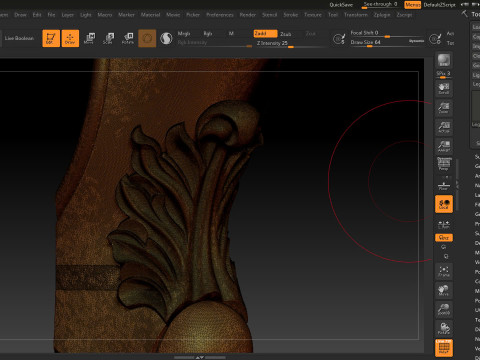Click the QuickSave button

pos(341,5)
